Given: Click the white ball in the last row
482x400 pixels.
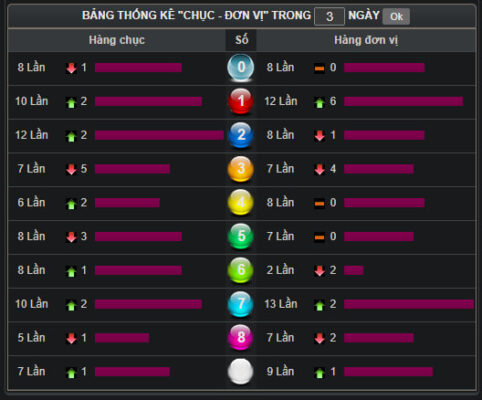Looking at the screenshot, I should [241, 371].
